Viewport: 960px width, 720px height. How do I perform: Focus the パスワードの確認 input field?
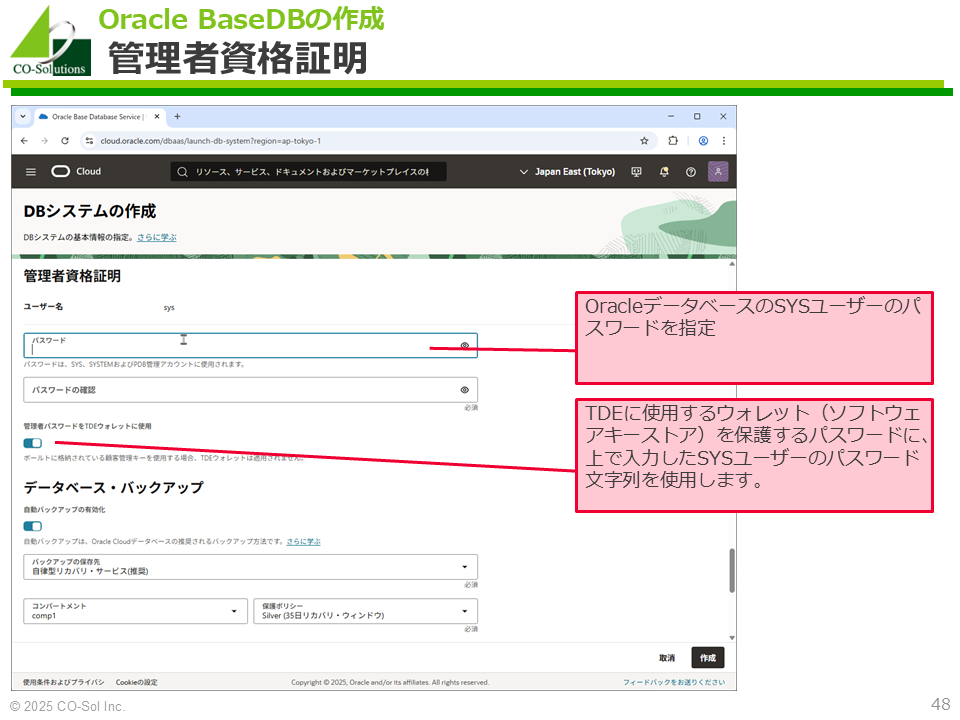[250, 390]
